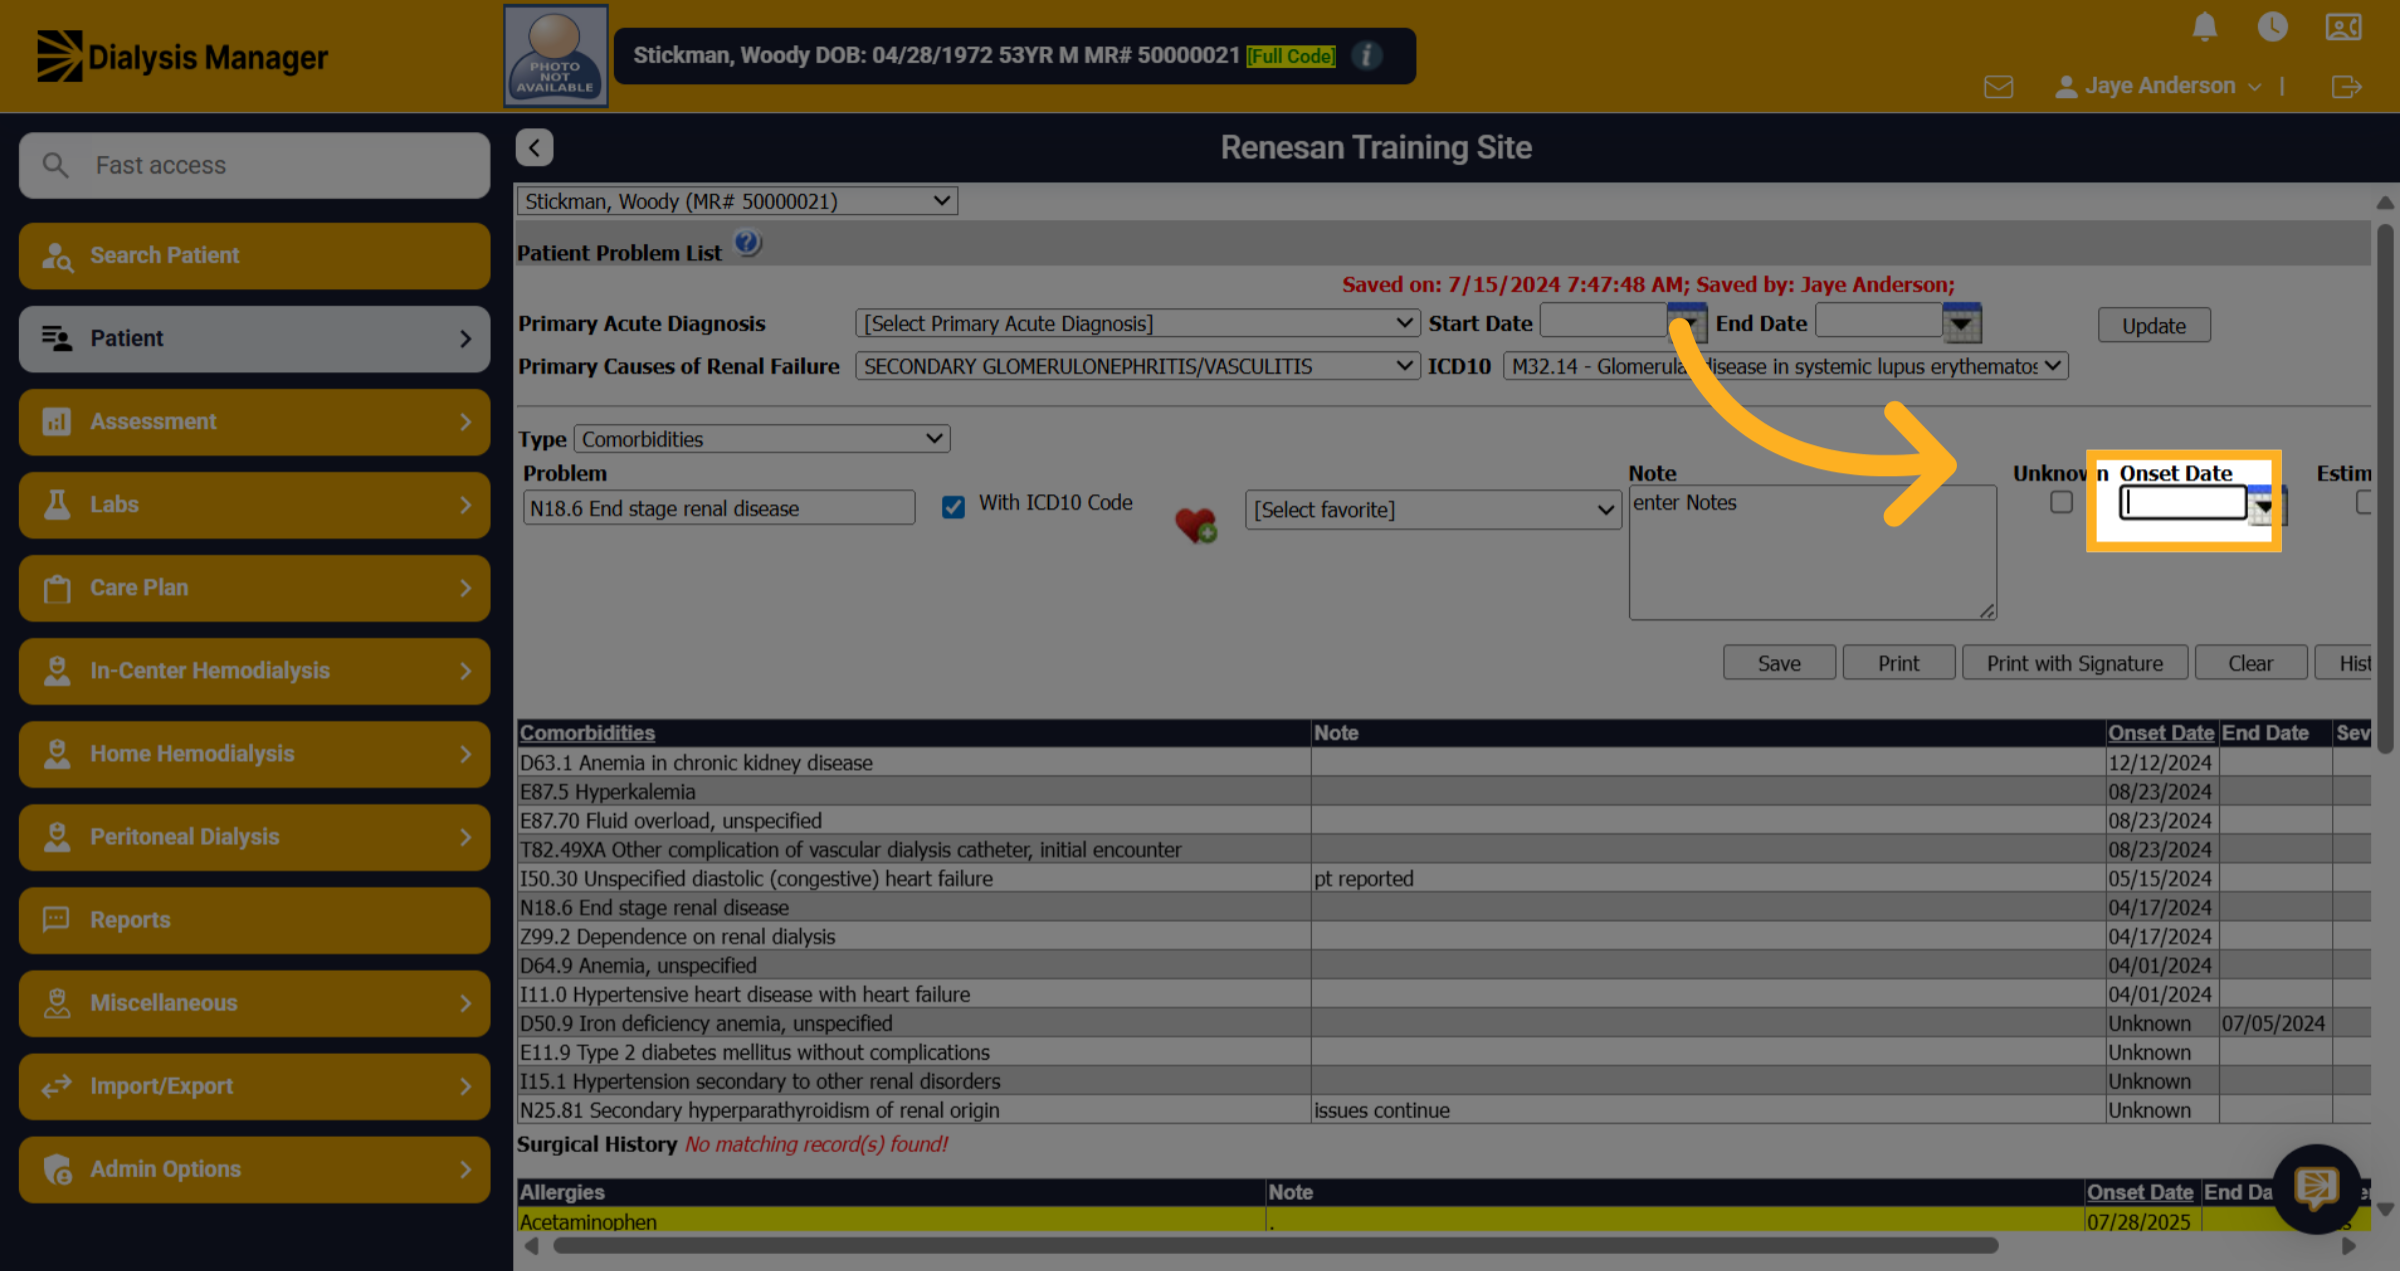Expand the Patient menu
Screen dimensions: 2400x1271
pyautogui.click(x=254, y=339)
